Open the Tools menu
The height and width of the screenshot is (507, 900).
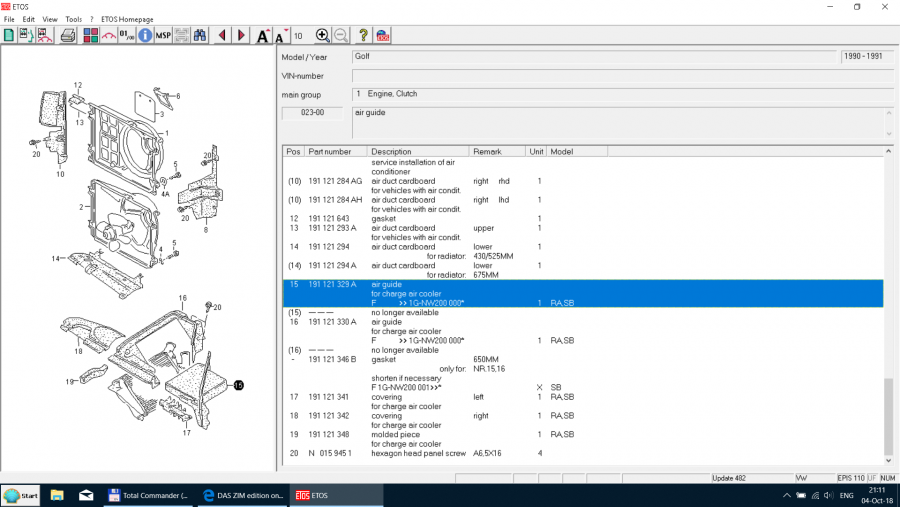[73, 19]
